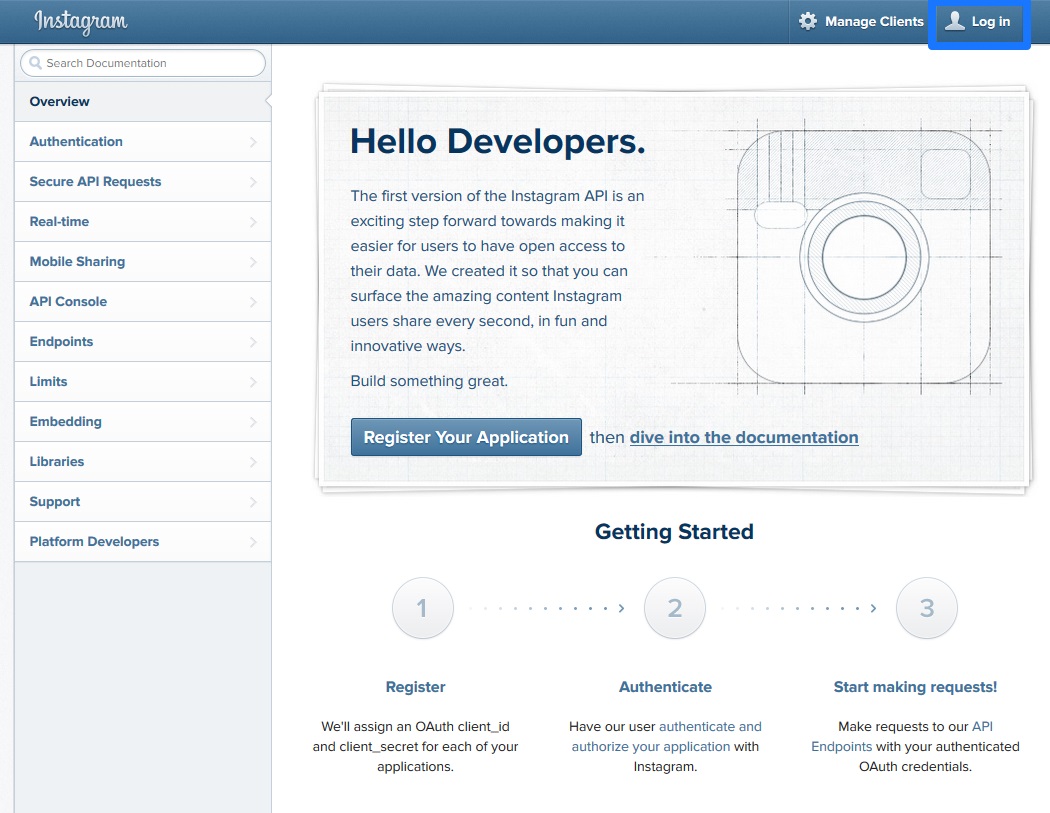Viewport: 1050px width, 813px height.
Task: Click the search magnifier icon
Action: pyautogui.click(x=36, y=63)
